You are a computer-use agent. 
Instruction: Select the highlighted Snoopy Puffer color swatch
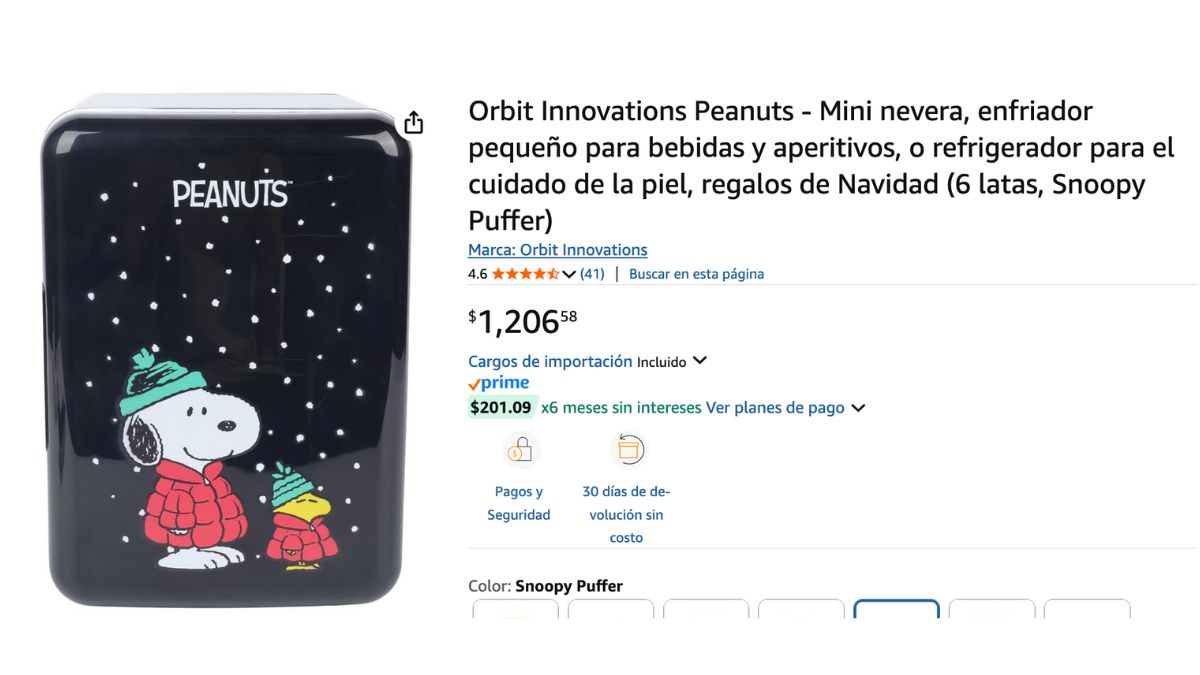(896, 609)
